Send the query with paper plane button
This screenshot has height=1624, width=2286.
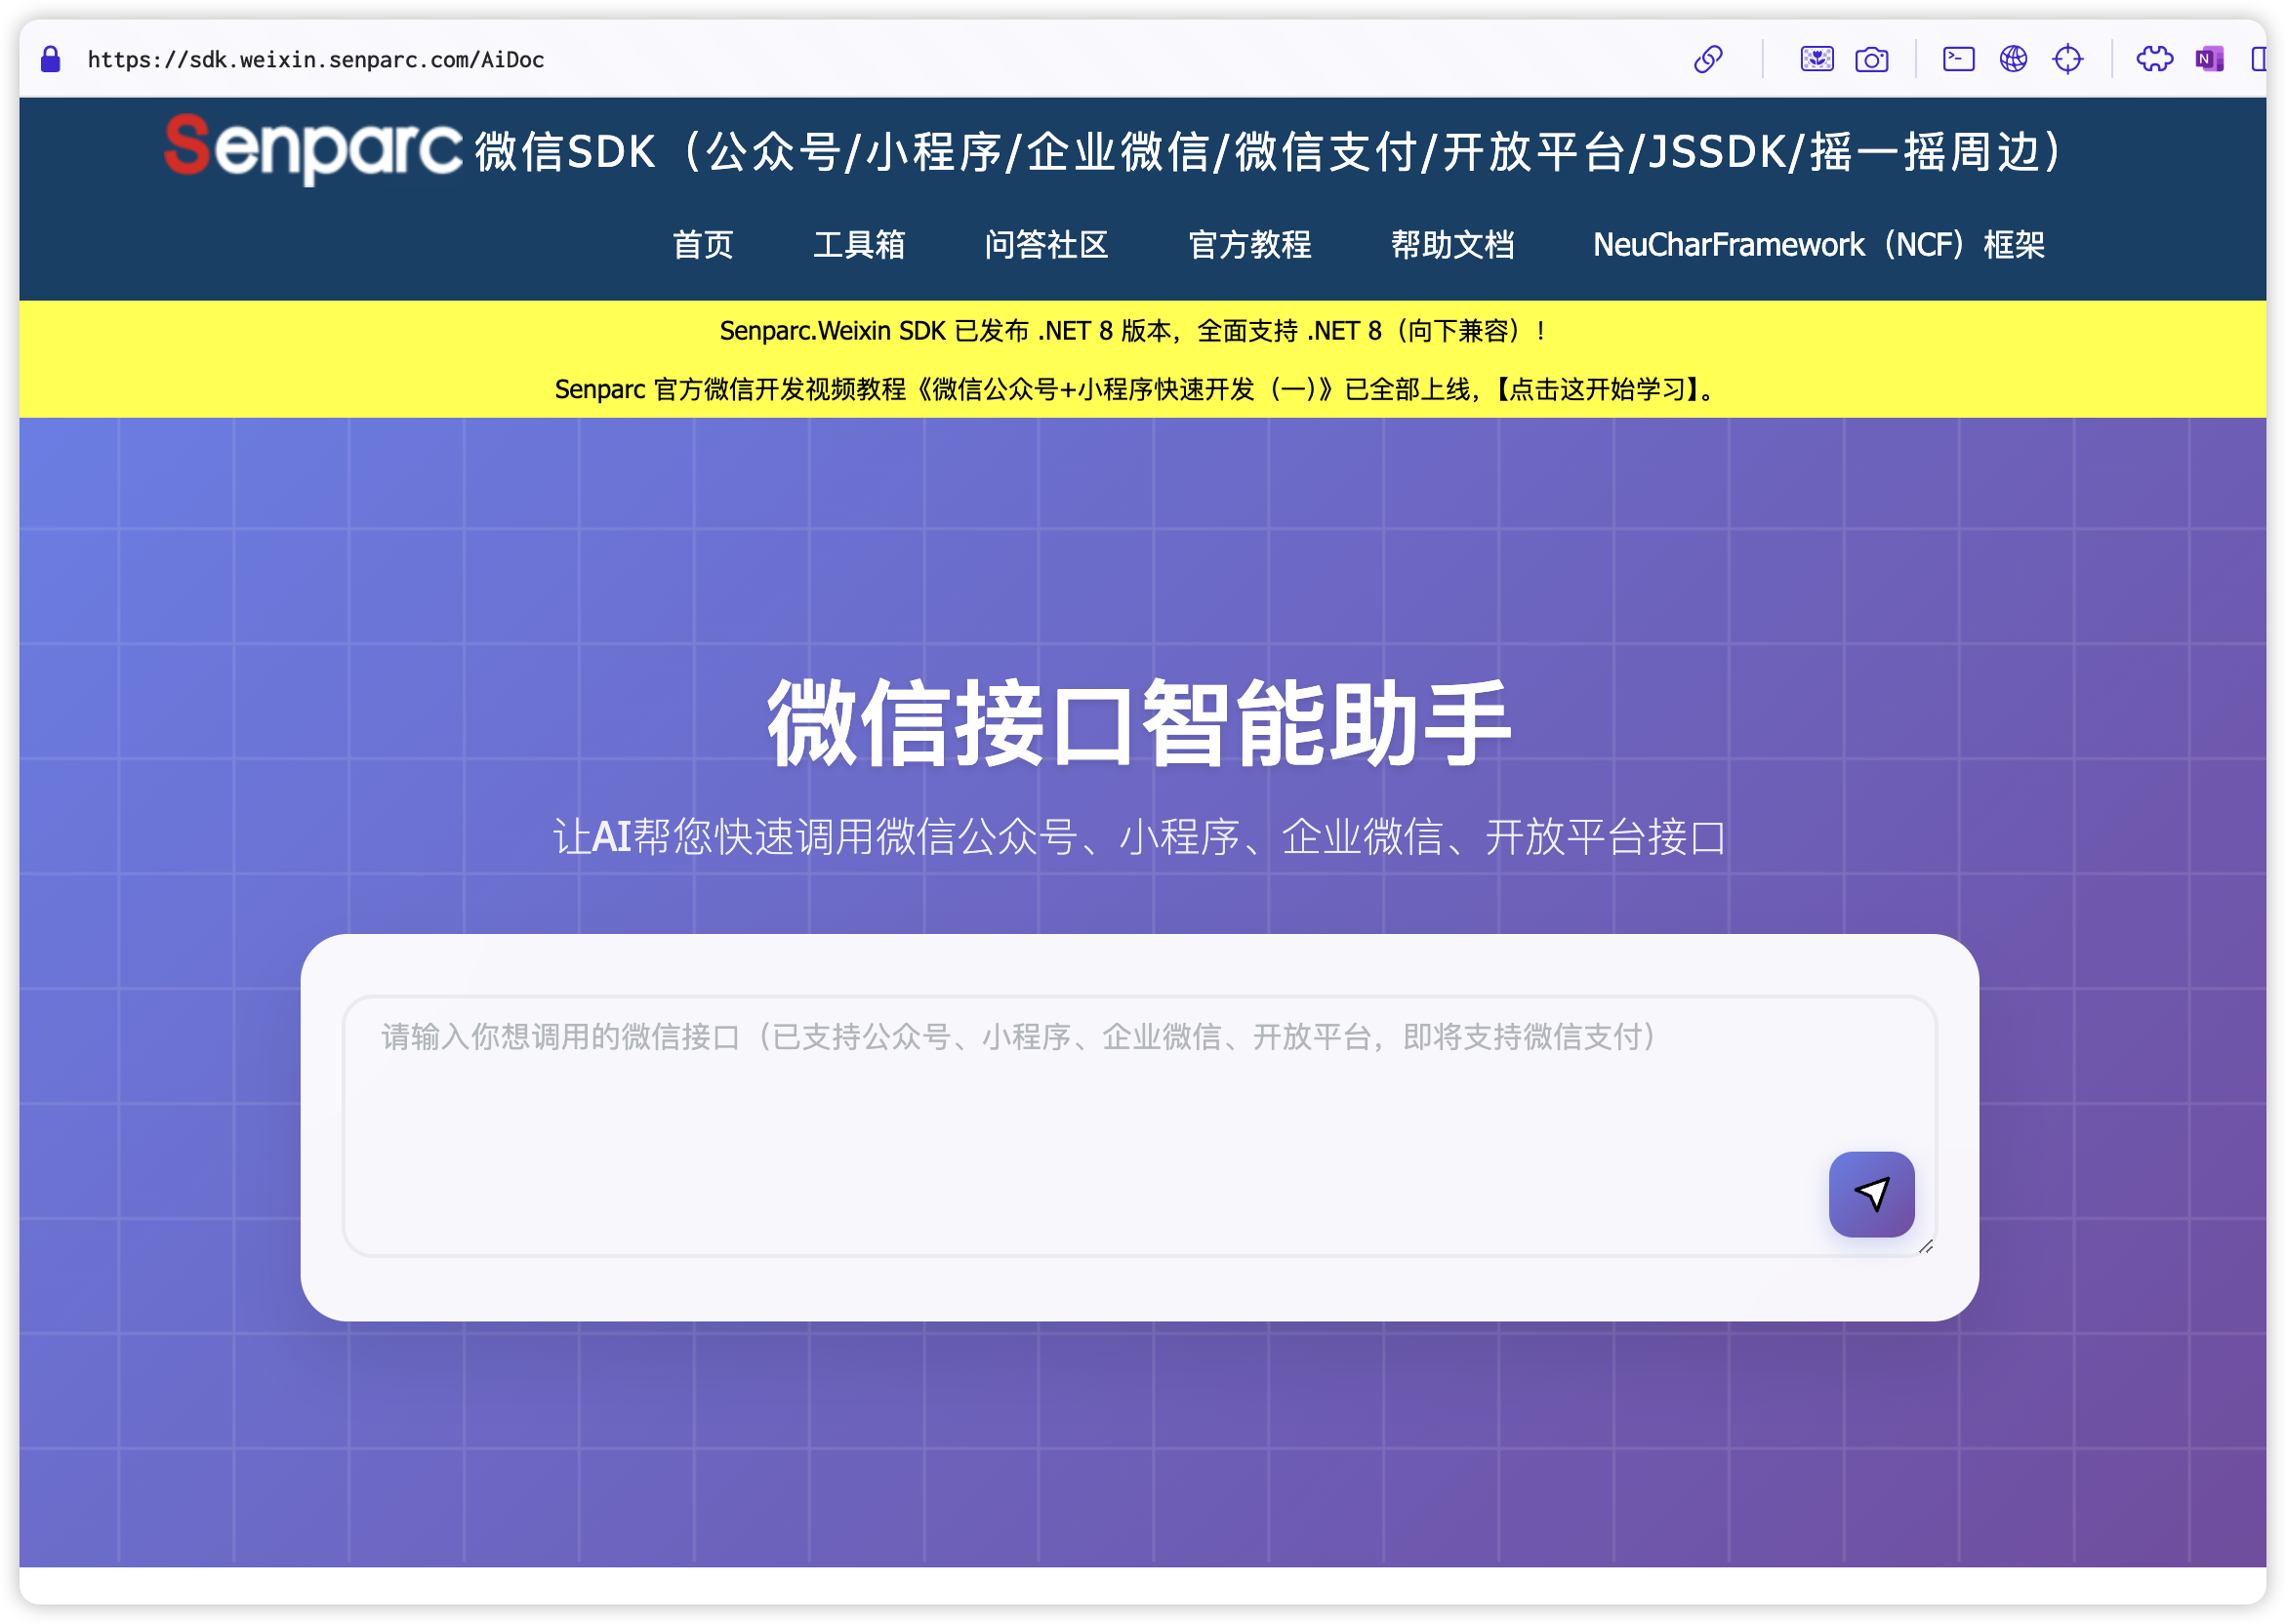click(x=1871, y=1194)
